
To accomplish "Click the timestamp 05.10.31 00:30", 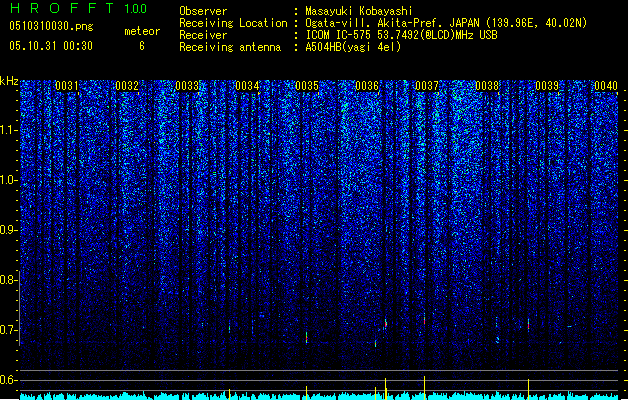I will tap(51, 46).
